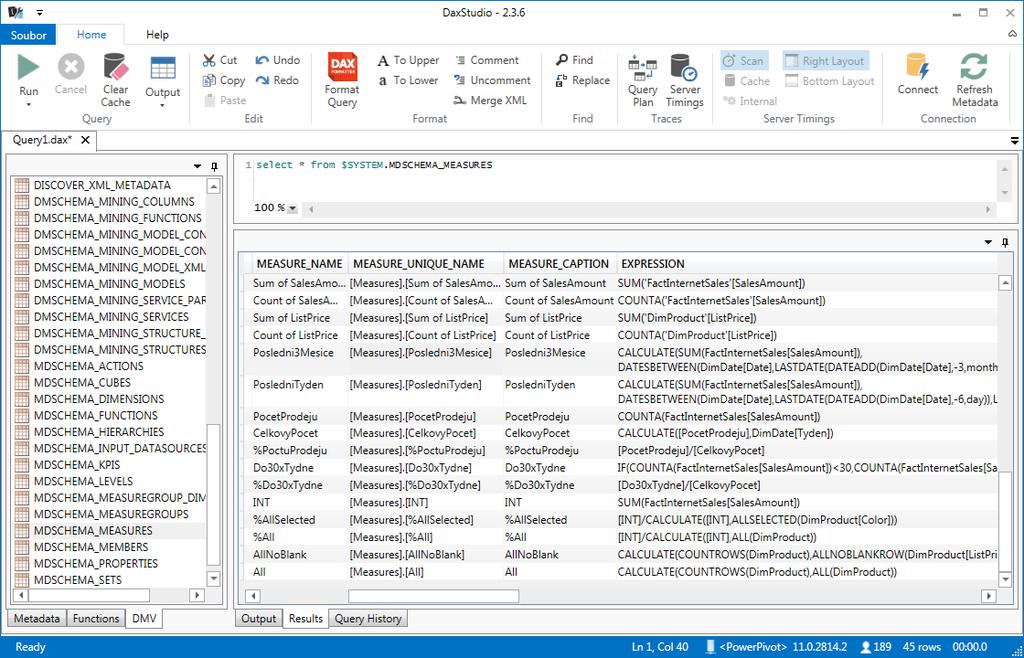
Task: Sort by the MEASURE_NAME column header
Action: pyautogui.click(x=299, y=264)
